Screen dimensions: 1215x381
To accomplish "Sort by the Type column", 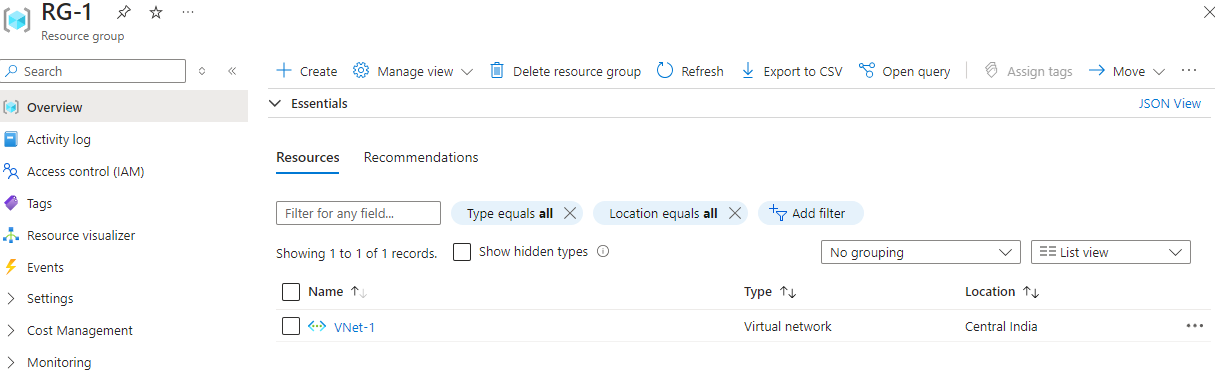I will click(x=770, y=292).
